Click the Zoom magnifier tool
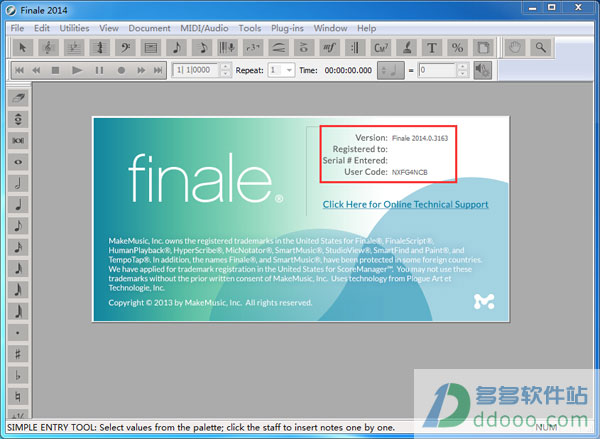The width and height of the screenshot is (600, 439). (x=541, y=47)
